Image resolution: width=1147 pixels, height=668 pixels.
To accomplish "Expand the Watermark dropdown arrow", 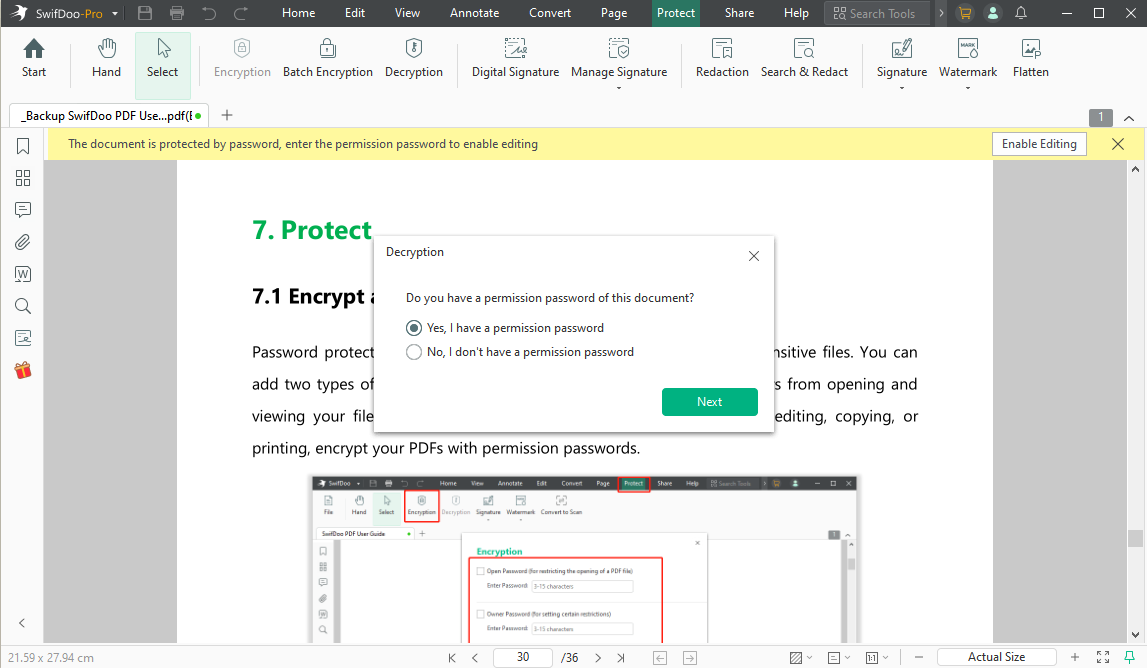I will 967,88.
